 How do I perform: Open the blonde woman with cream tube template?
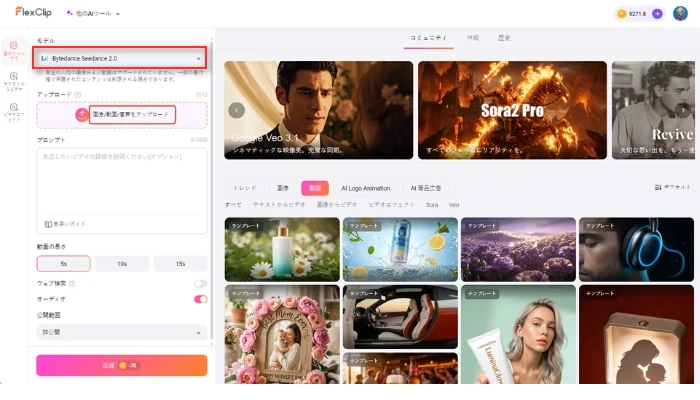(x=518, y=335)
